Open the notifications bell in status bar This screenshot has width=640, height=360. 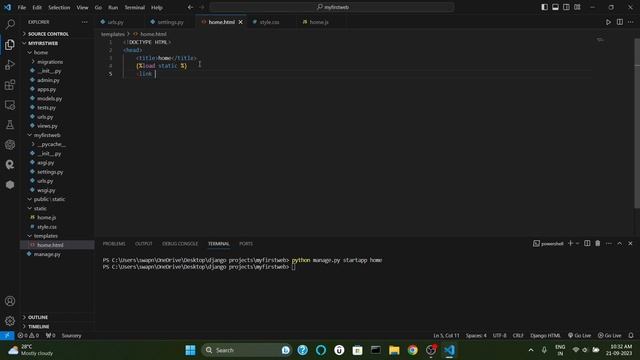pyautogui.click(x=631, y=336)
